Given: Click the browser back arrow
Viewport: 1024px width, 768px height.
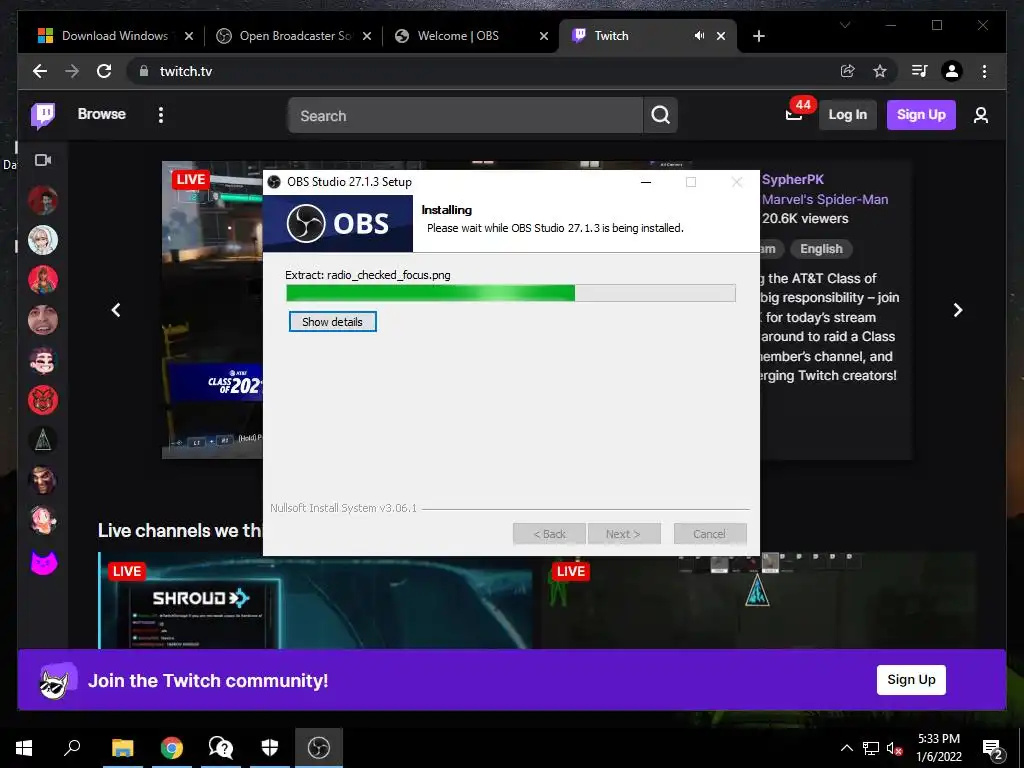Looking at the screenshot, I should click(x=40, y=71).
